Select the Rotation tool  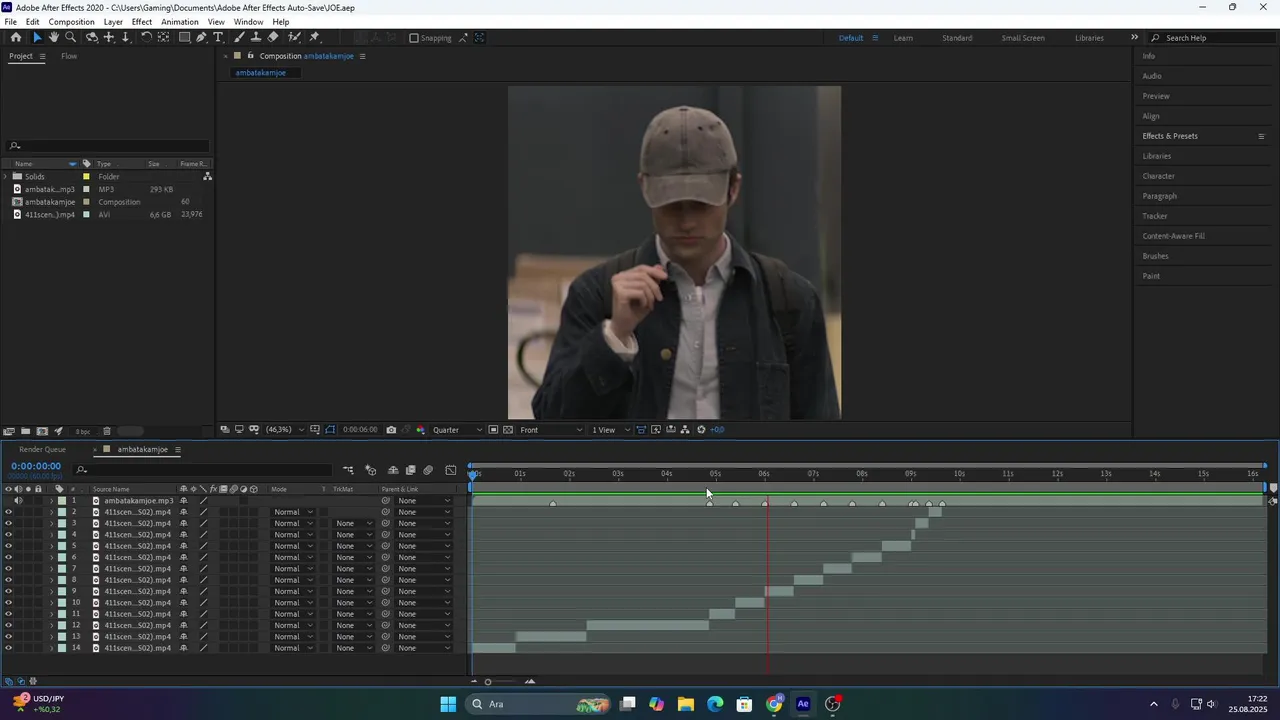click(x=146, y=38)
